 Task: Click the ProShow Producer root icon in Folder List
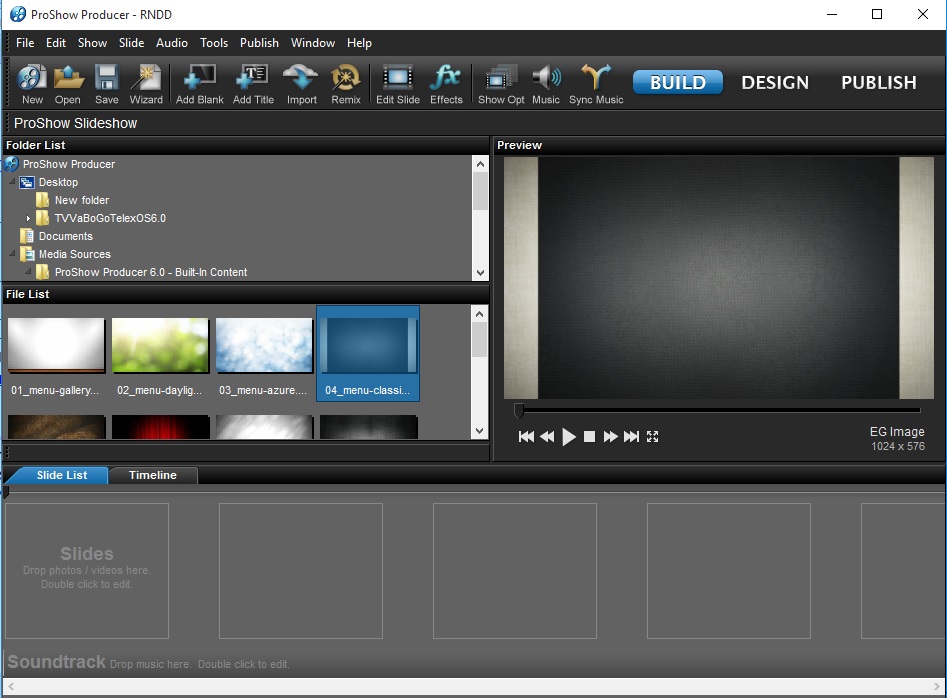11,164
